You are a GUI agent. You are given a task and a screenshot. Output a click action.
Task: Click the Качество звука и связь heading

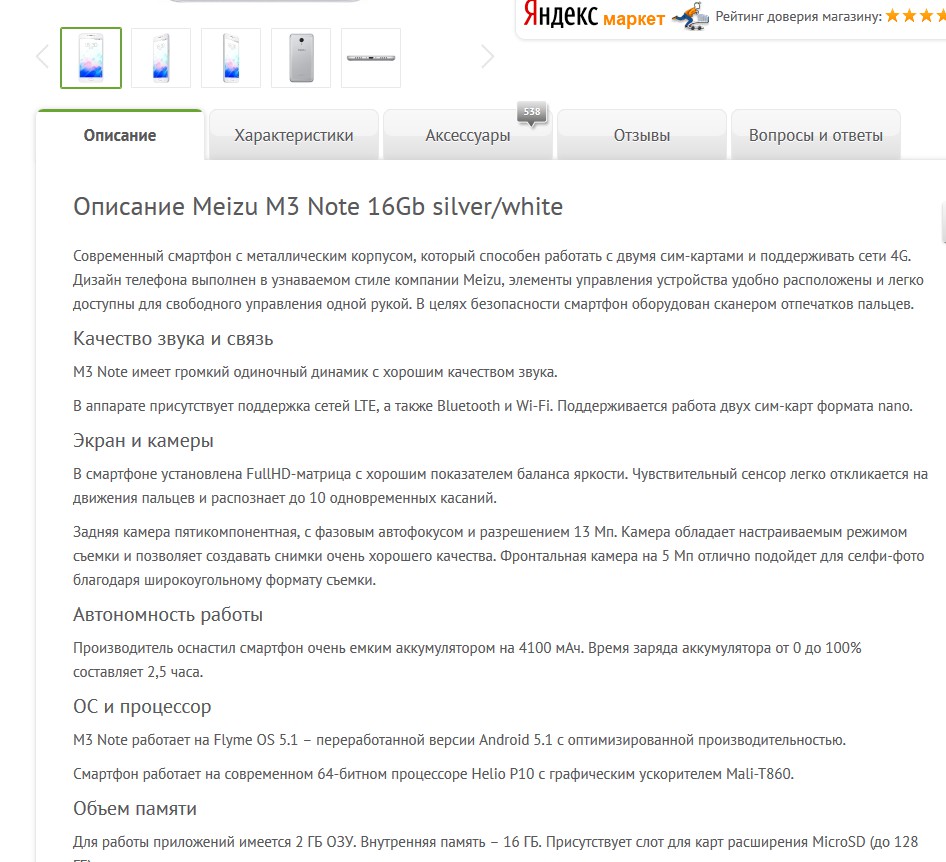coord(173,339)
